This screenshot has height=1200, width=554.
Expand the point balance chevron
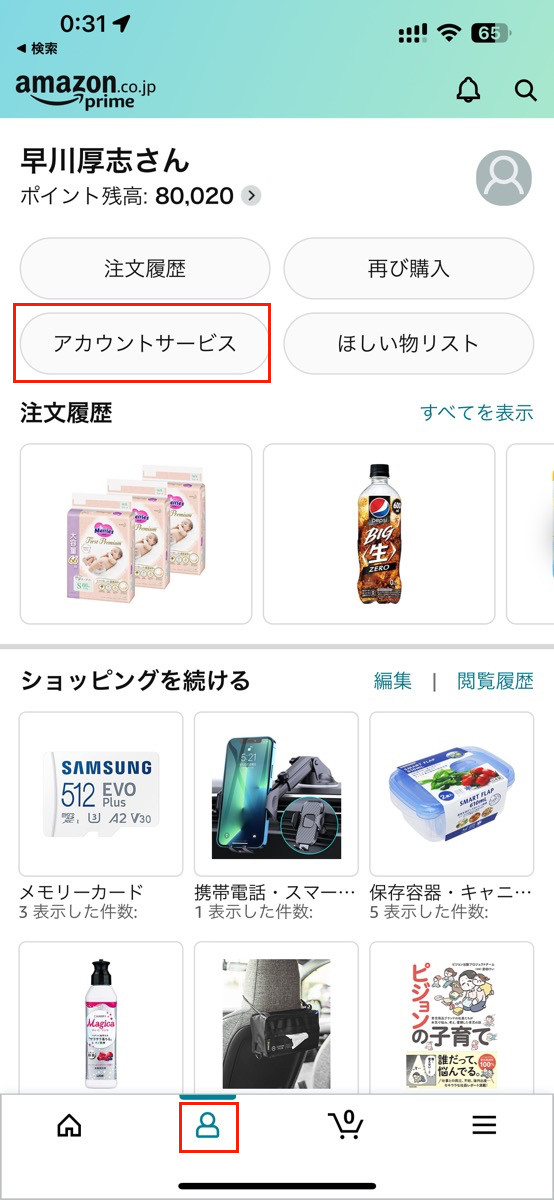point(252,195)
